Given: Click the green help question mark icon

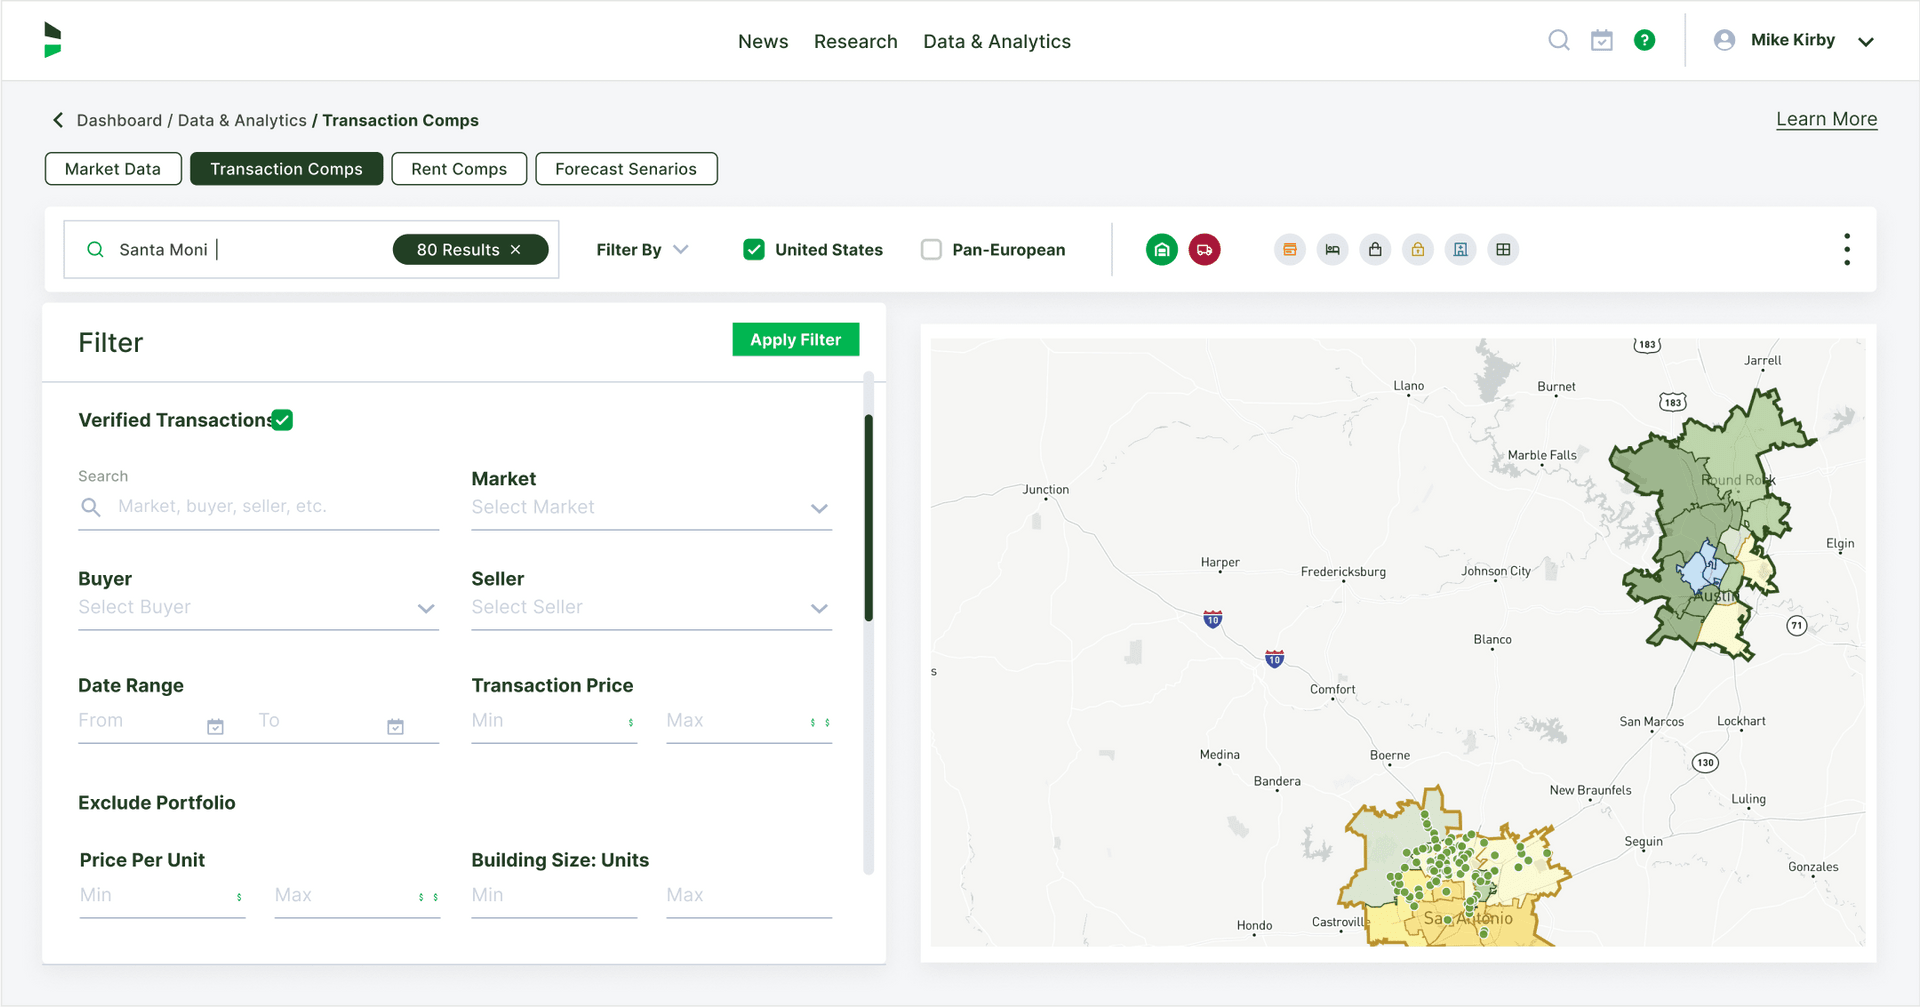Looking at the screenshot, I should pyautogui.click(x=1644, y=40).
